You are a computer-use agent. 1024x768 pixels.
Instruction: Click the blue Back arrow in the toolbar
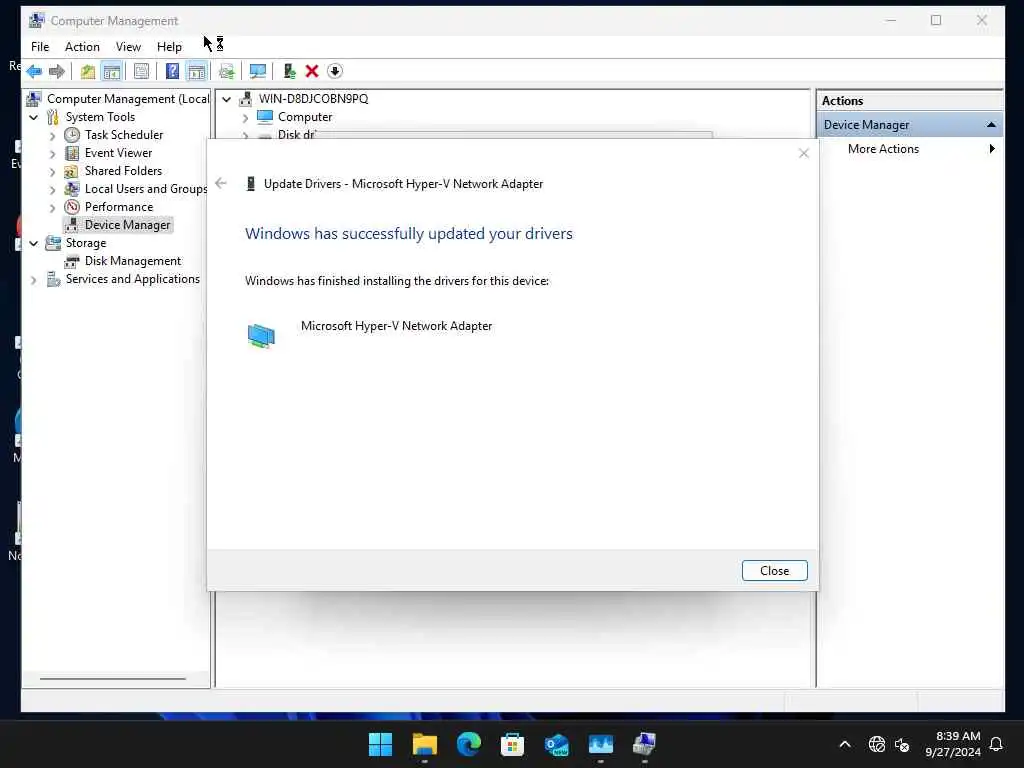(35, 71)
